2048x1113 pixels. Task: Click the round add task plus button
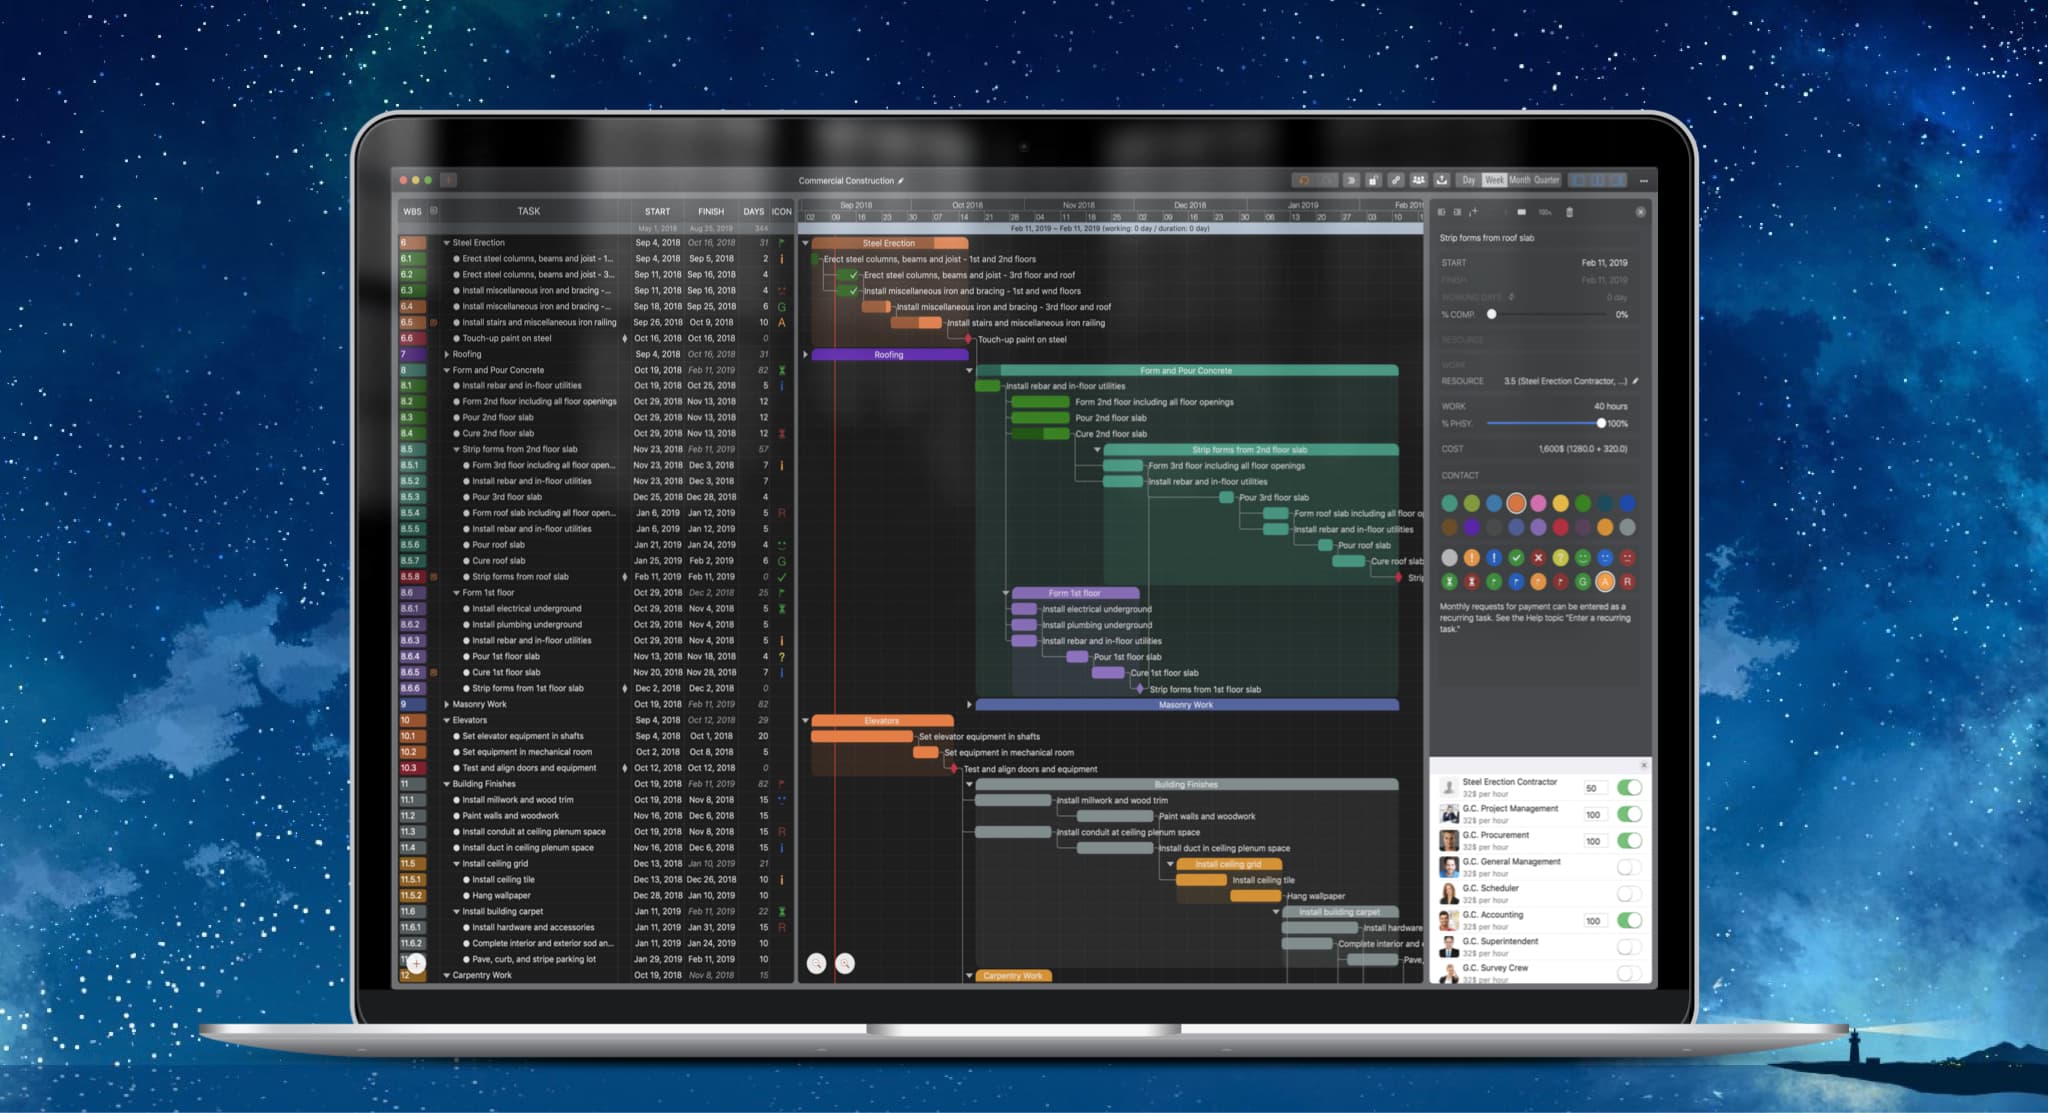pyautogui.click(x=416, y=963)
